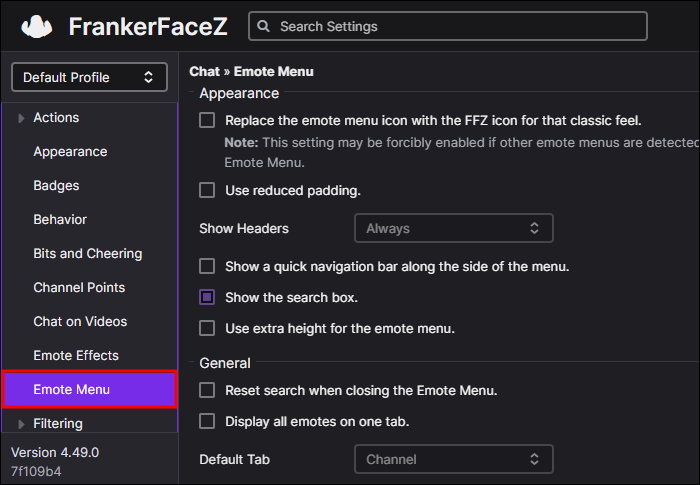The image size is (700, 485).
Task: Uncheck the Show the search box option
Action: pos(207,297)
